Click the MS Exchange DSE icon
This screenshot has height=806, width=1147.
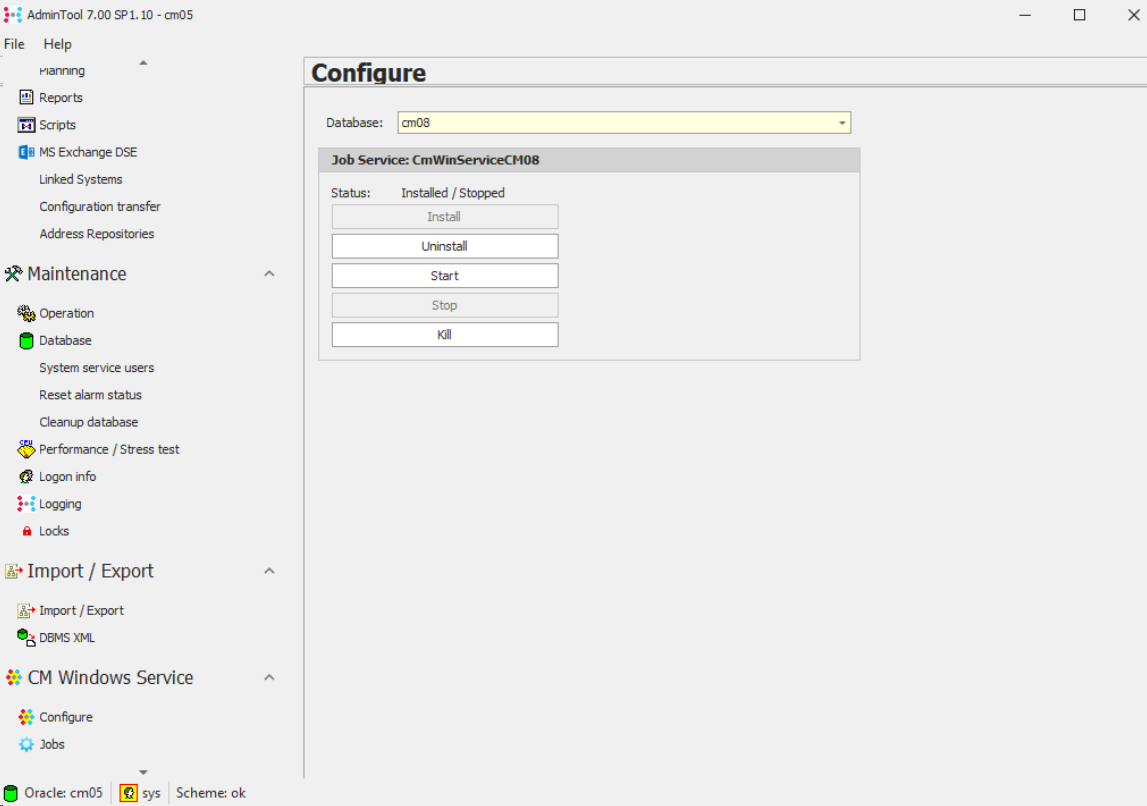tap(26, 152)
